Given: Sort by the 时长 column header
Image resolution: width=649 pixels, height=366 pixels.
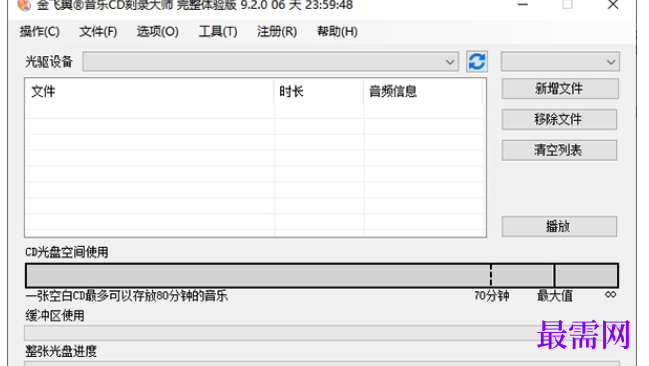Looking at the screenshot, I should pos(319,91).
